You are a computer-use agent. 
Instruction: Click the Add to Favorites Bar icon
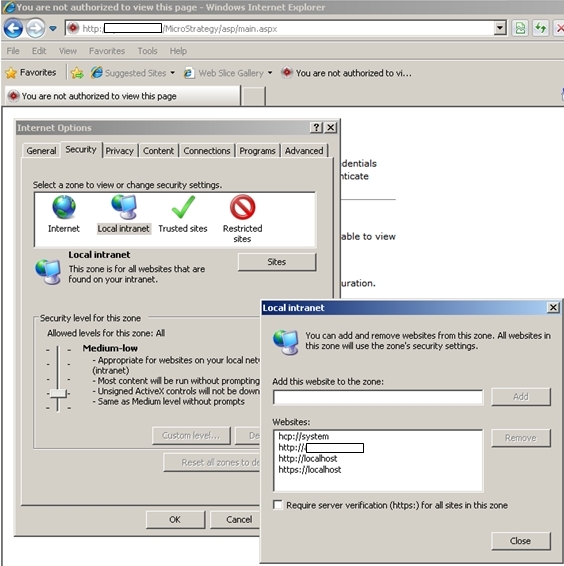click(x=77, y=73)
